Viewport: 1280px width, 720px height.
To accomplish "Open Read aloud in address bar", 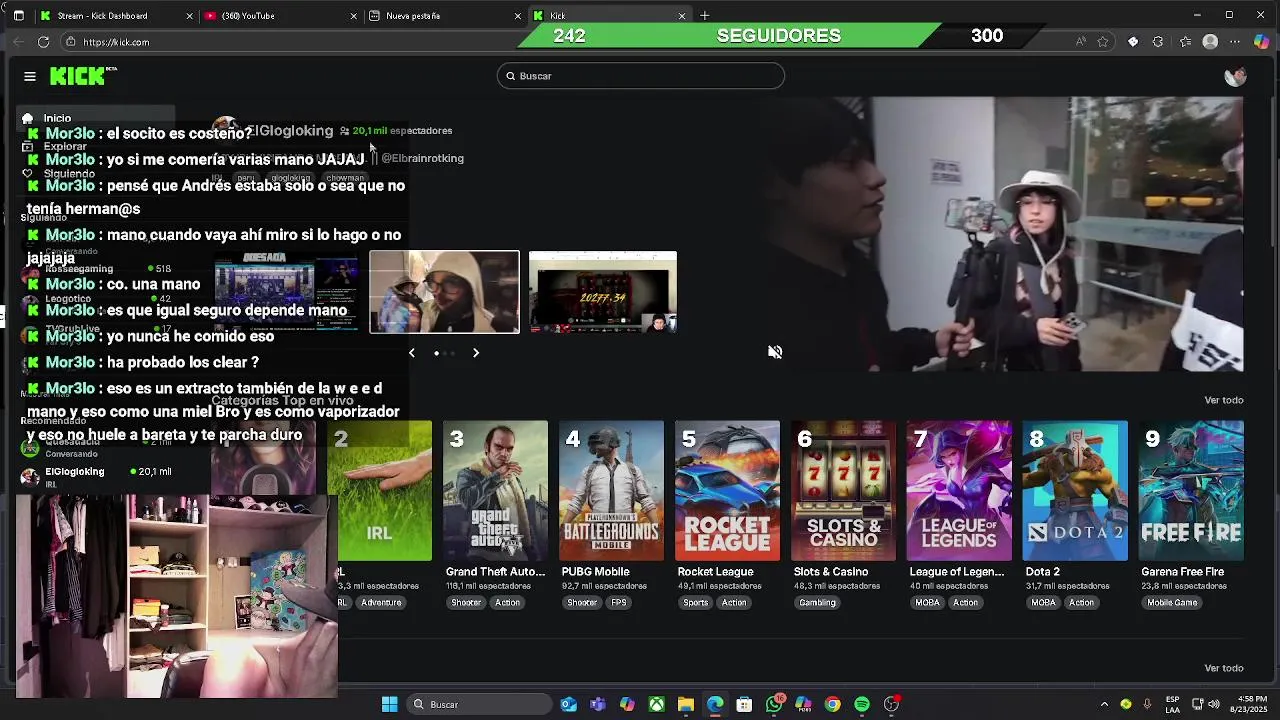I will pyautogui.click(x=1080, y=42).
